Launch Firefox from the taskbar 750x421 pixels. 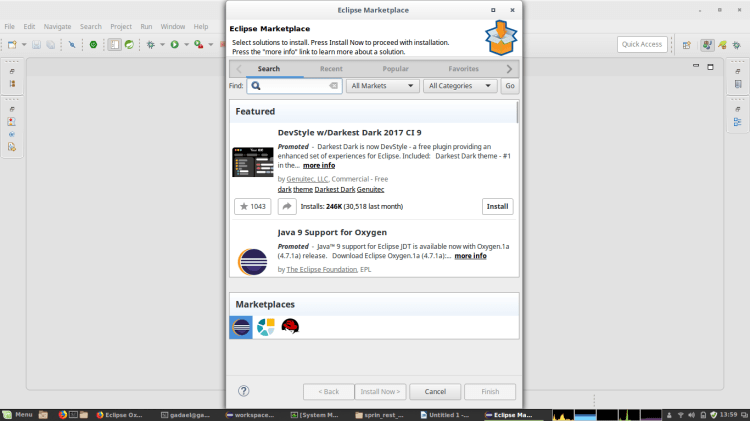[63, 415]
